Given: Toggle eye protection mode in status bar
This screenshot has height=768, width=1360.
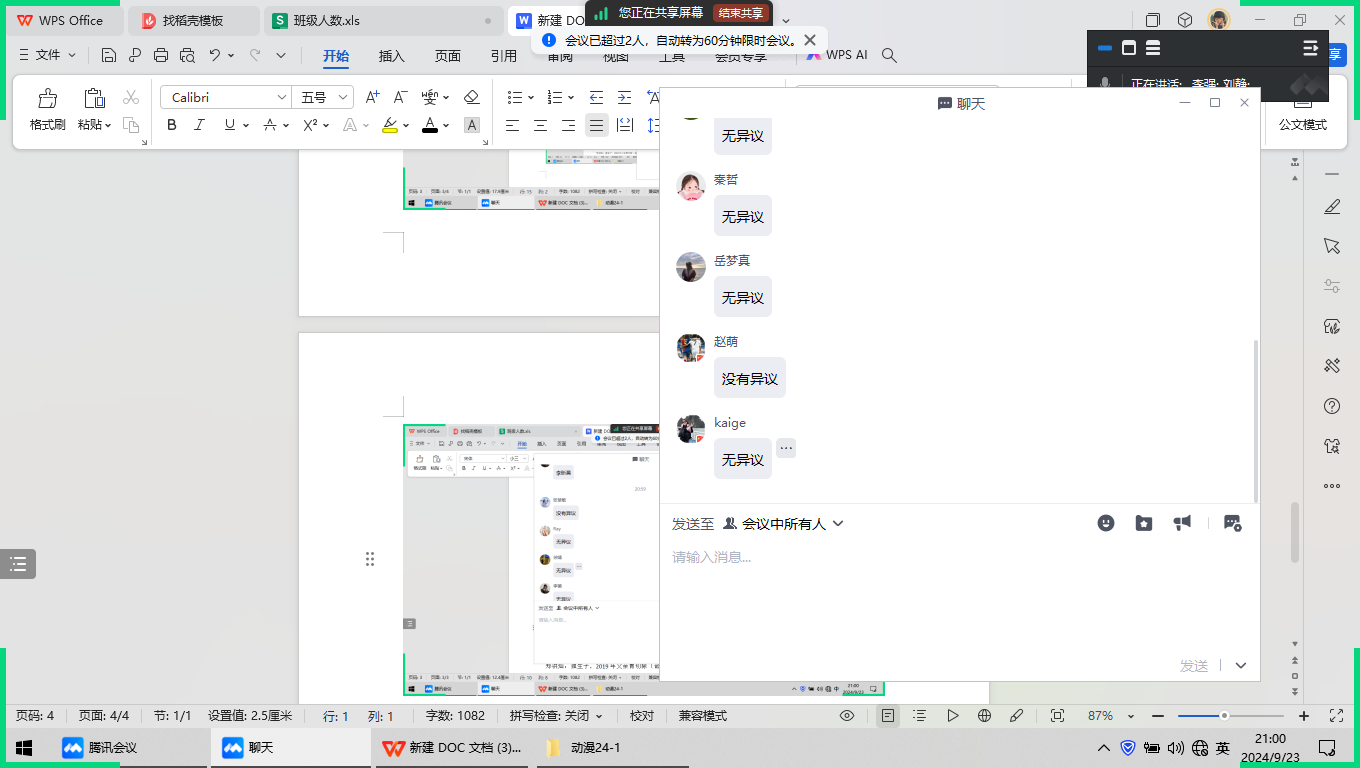Looking at the screenshot, I should pyautogui.click(x=847, y=716).
